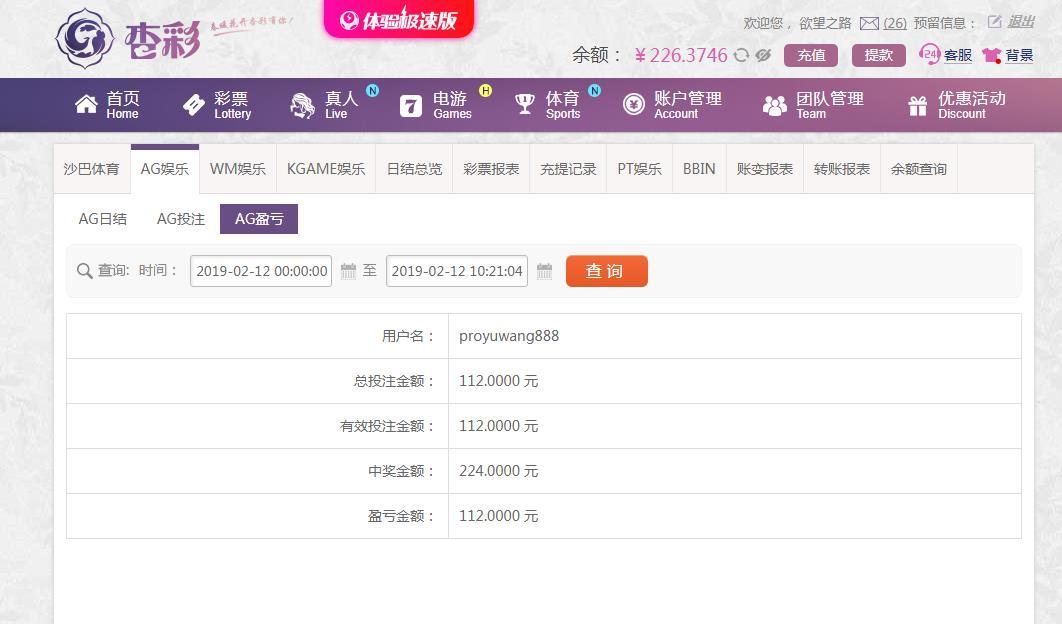Click balance amount ￥226.3746

[x=681, y=55]
